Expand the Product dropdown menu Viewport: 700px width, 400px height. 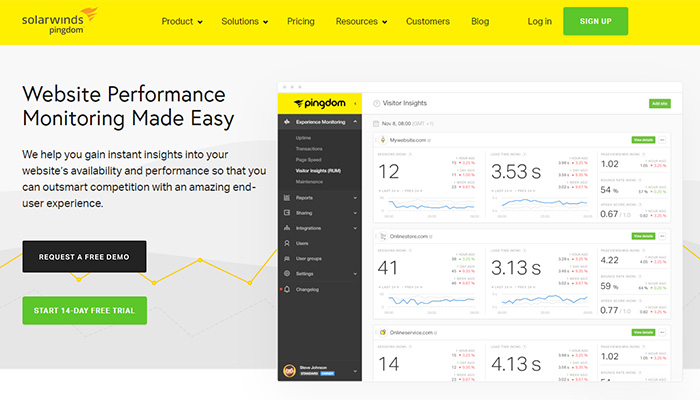tap(182, 21)
